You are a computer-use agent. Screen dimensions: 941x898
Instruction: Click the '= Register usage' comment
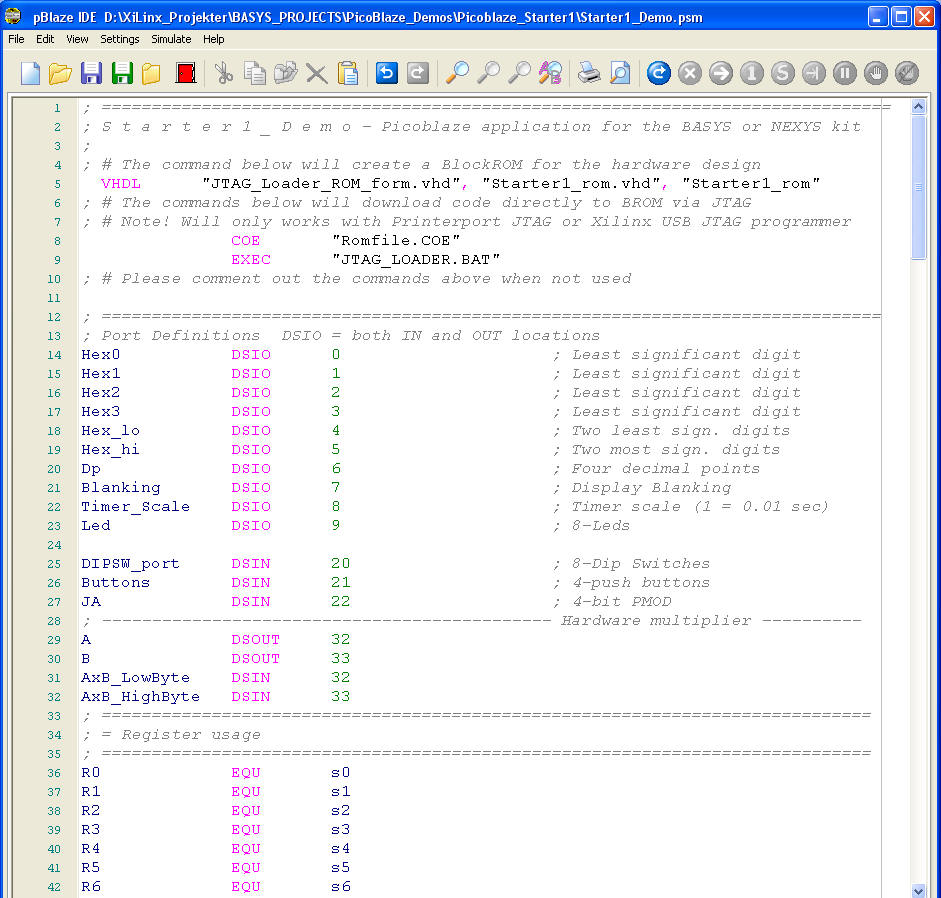(181, 735)
